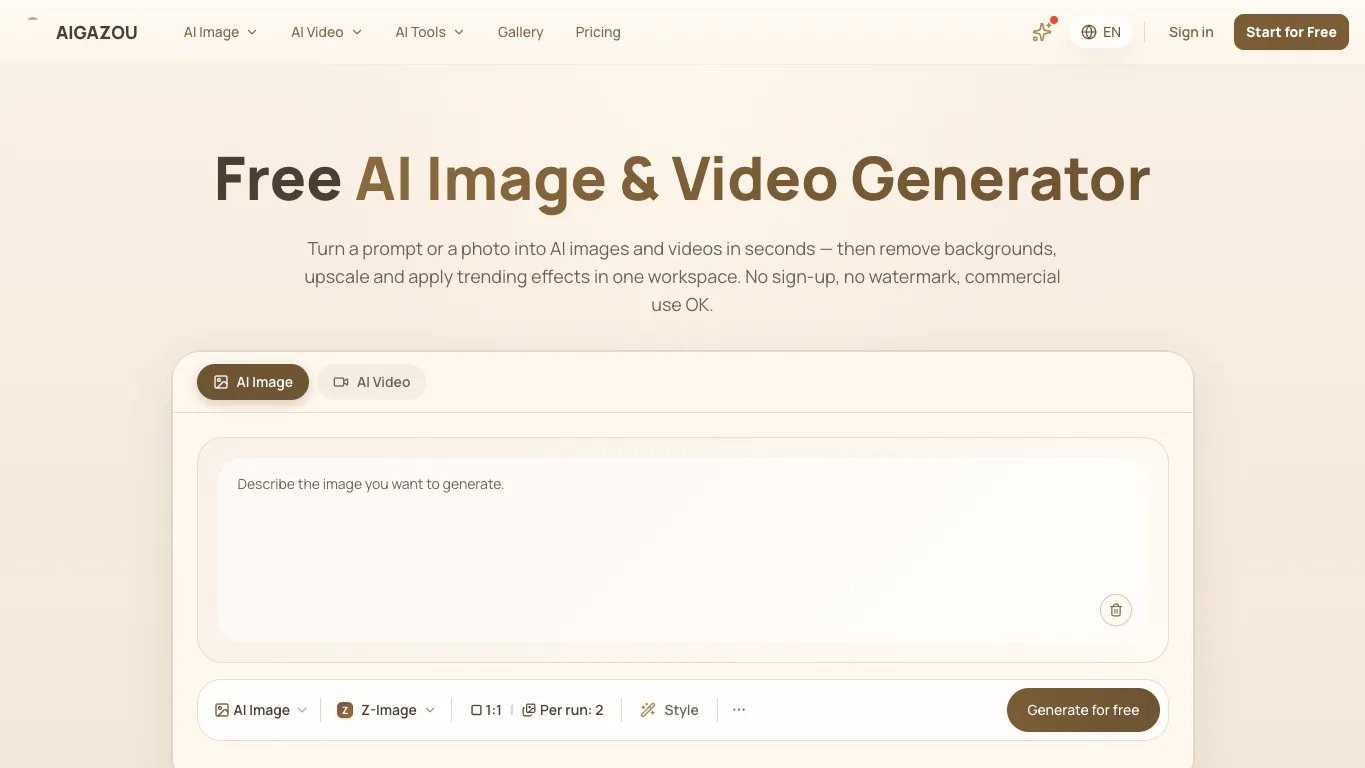Open the Style options
The height and width of the screenshot is (768, 1365).
[x=669, y=710]
